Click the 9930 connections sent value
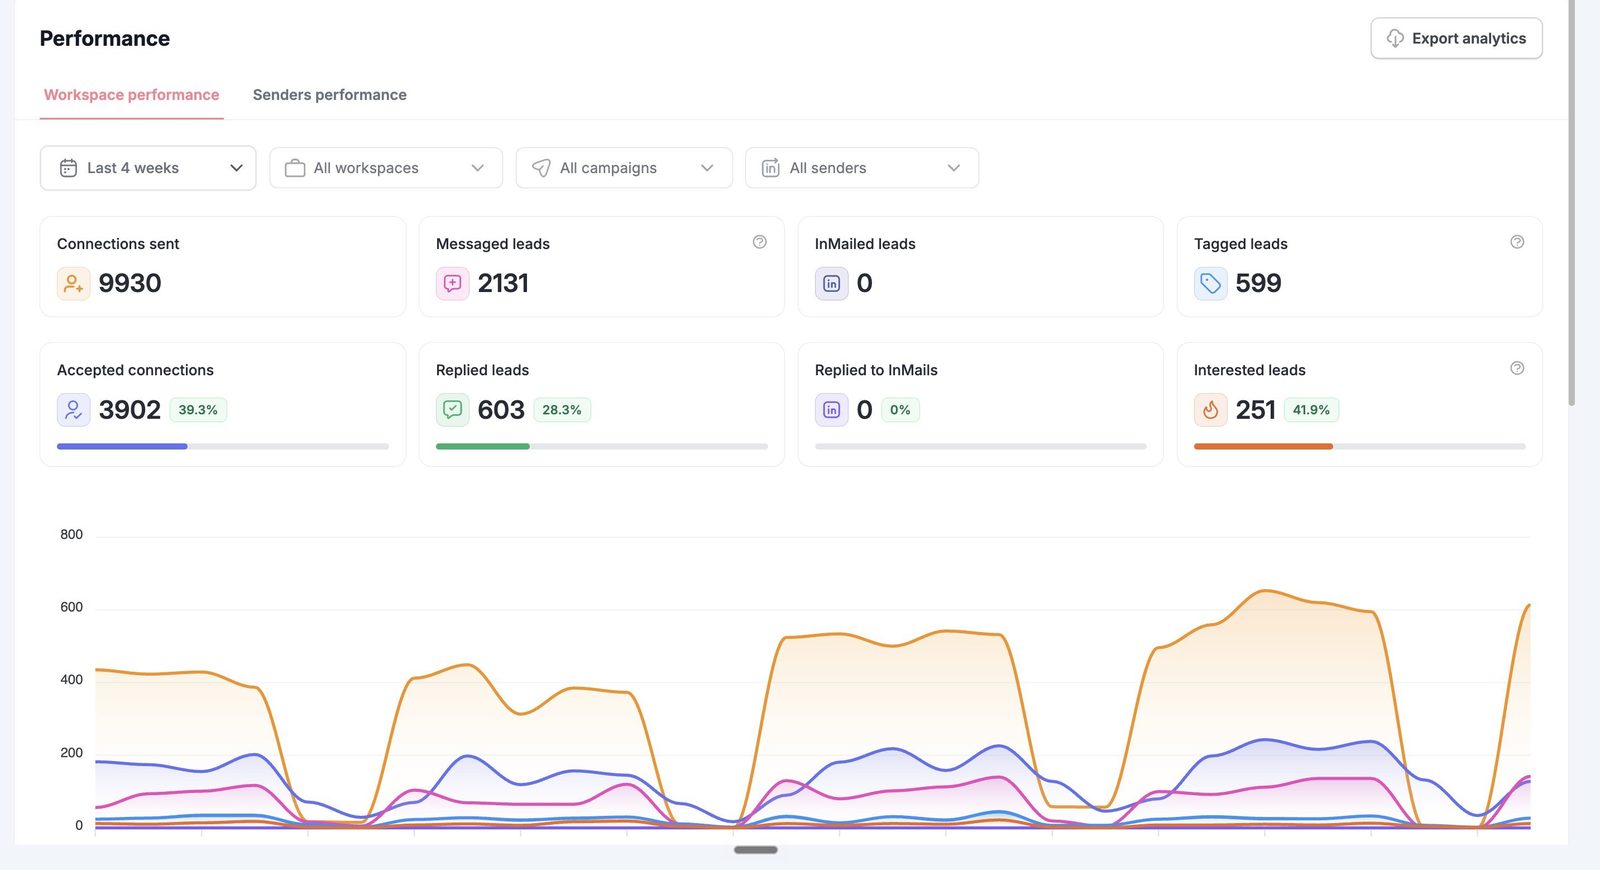Image resolution: width=1600 pixels, height=870 pixels. 130,284
